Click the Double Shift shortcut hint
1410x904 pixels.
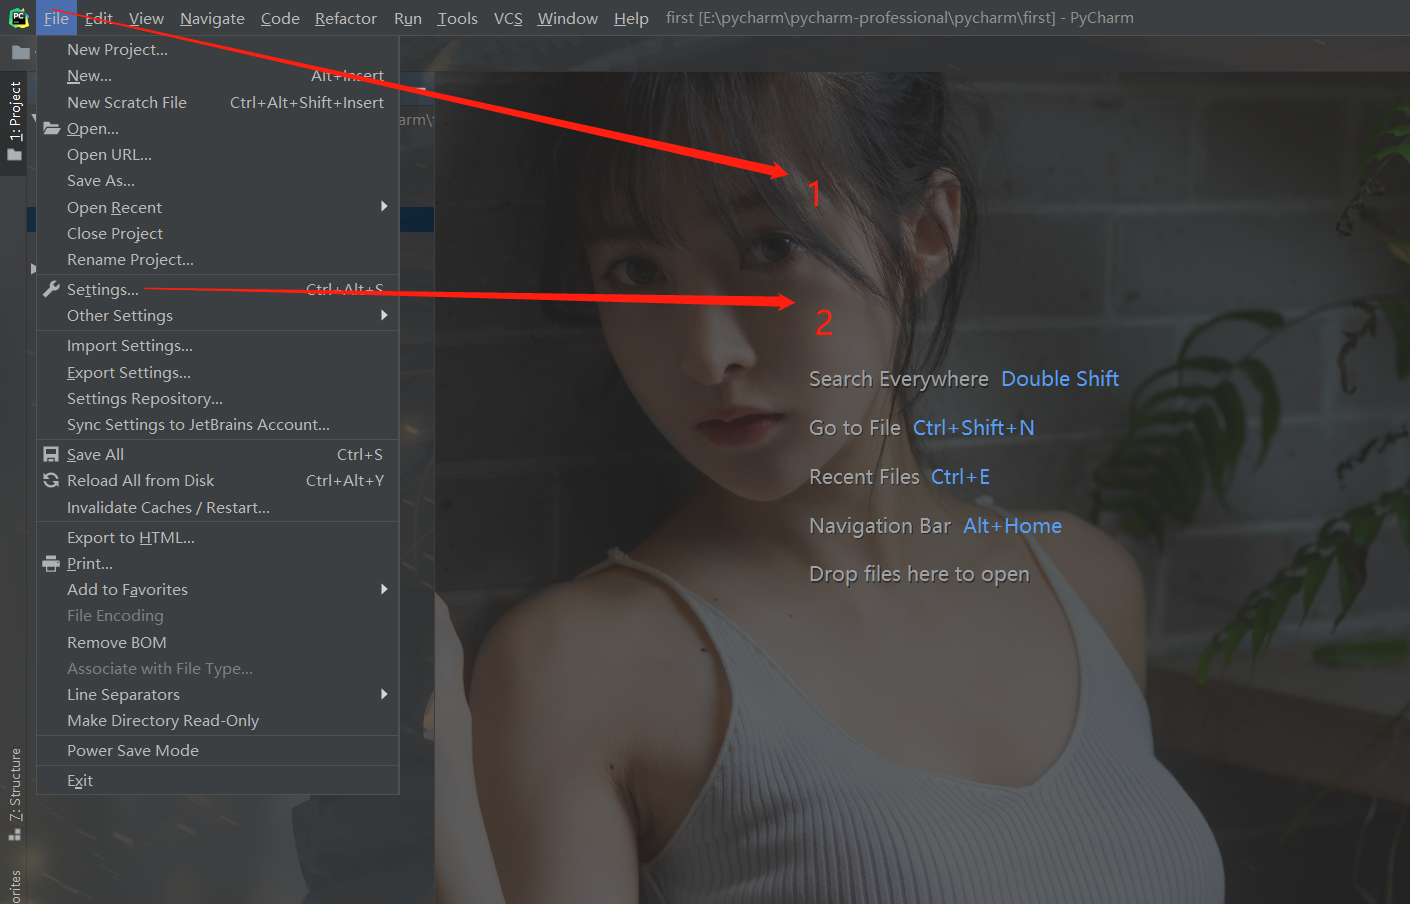pyautogui.click(x=1060, y=379)
